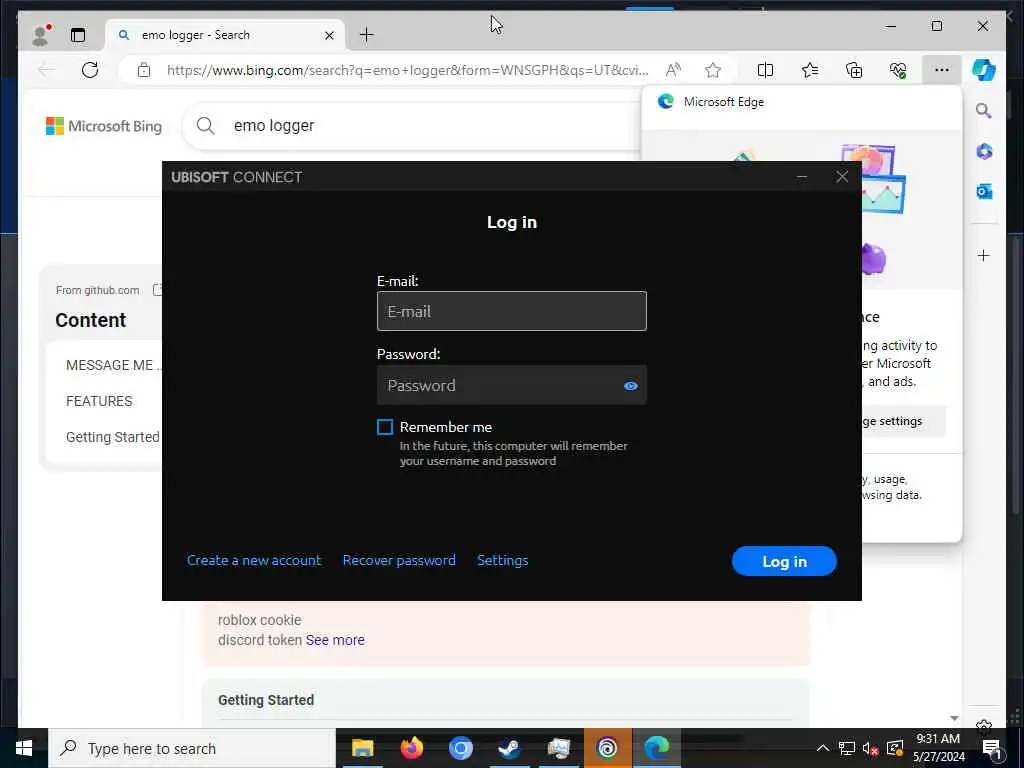
Task: Launch Firefox from the taskbar
Action: (x=411, y=748)
